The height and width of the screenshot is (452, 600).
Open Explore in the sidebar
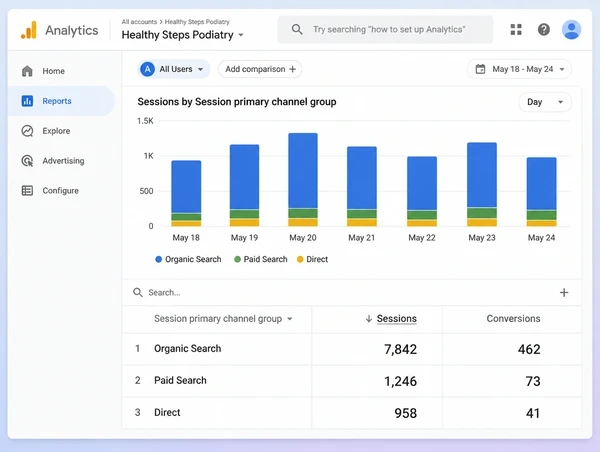(61, 131)
